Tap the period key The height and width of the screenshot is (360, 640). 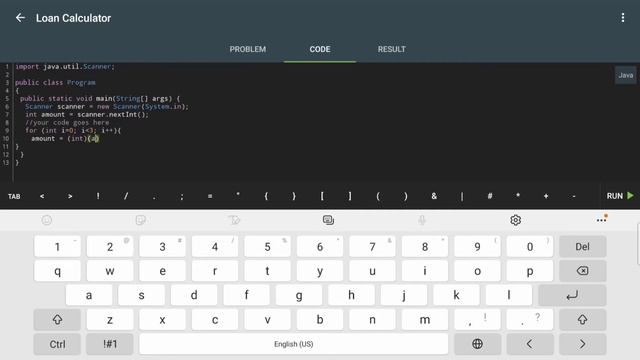(x=530, y=320)
